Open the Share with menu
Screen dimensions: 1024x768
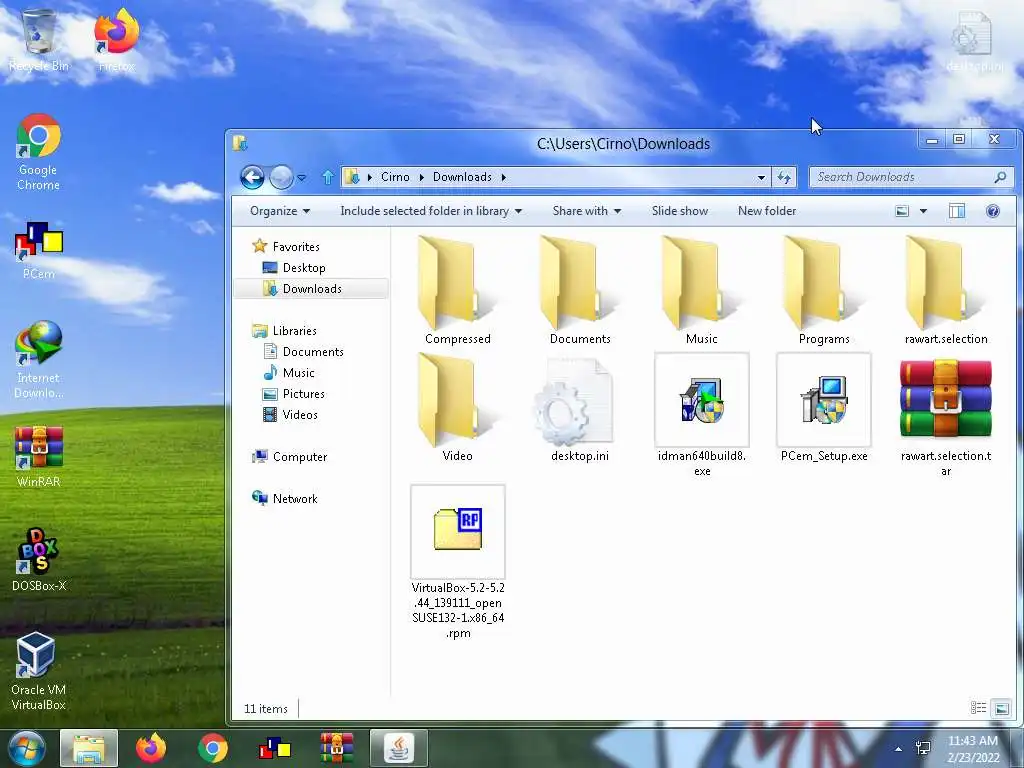click(x=586, y=211)
